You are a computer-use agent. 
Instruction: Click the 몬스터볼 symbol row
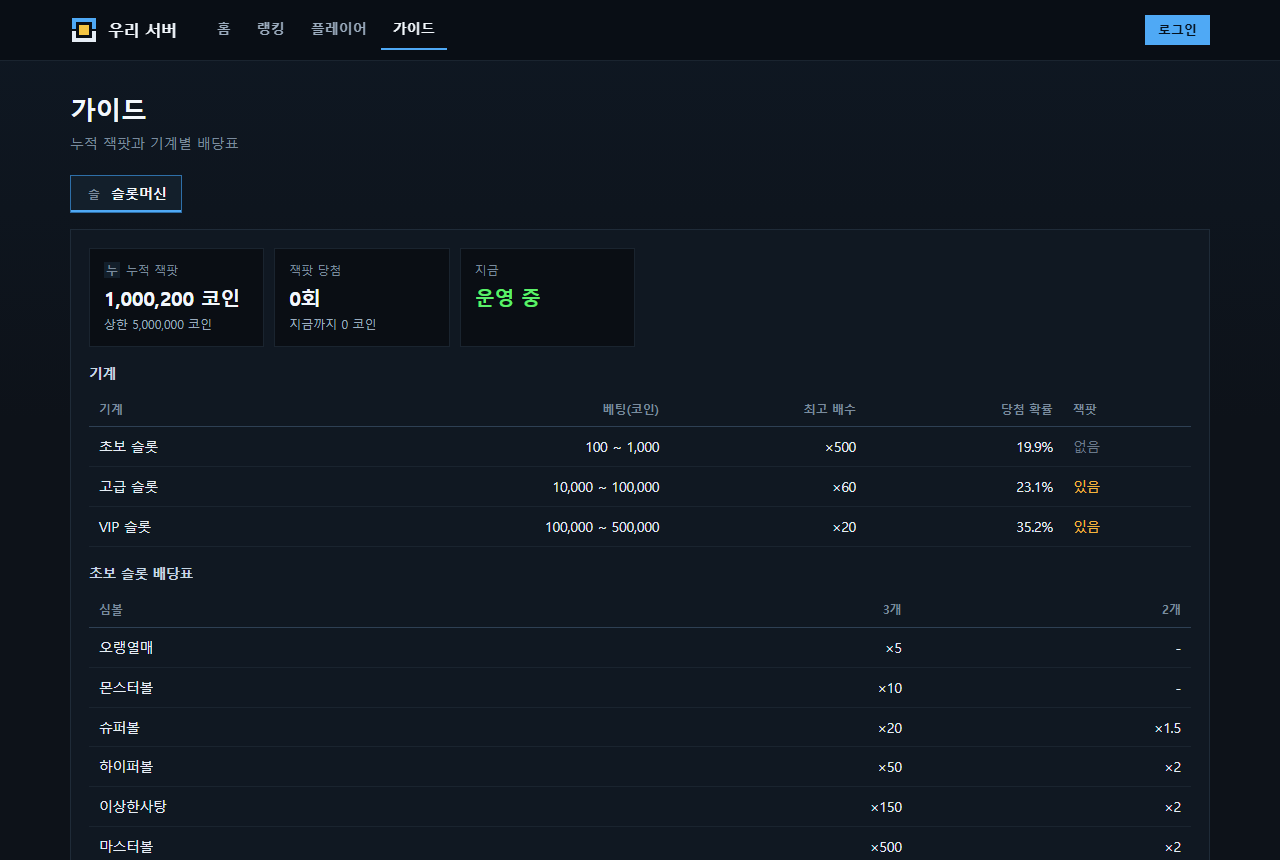[x=640, y=688]
